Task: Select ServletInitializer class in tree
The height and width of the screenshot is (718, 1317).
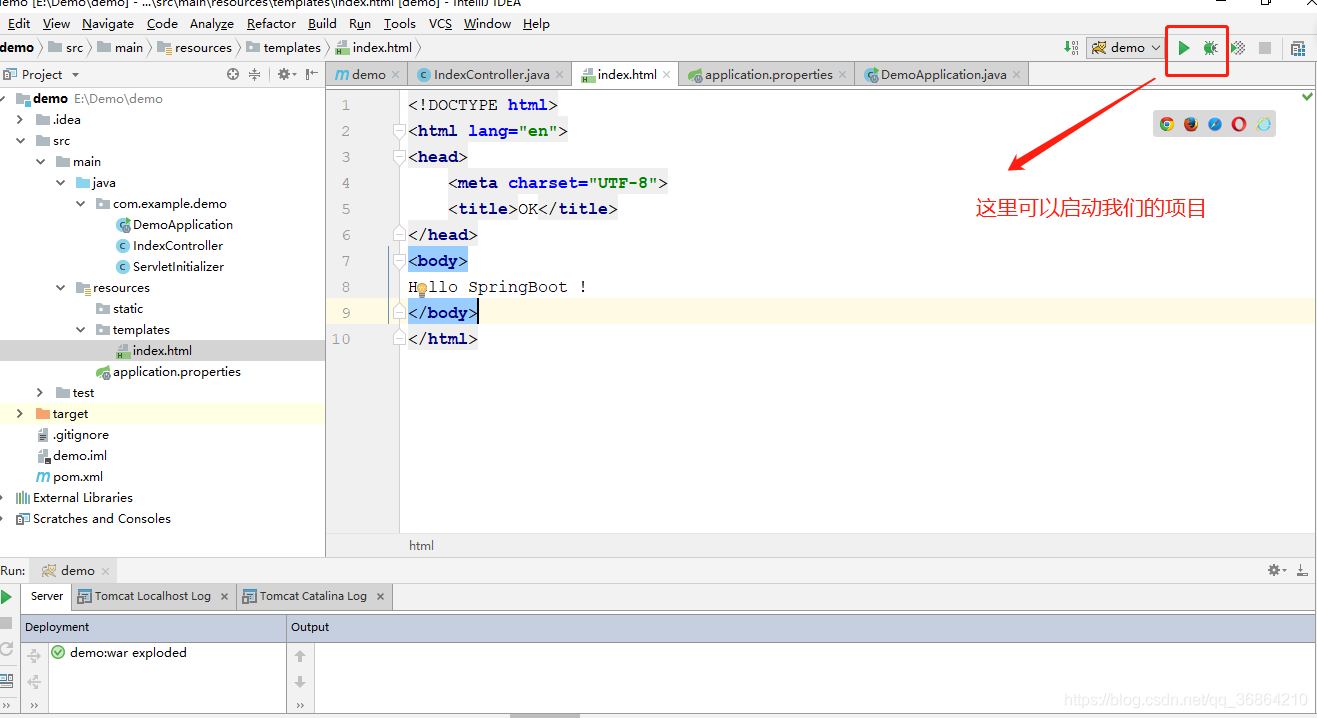Action: (178, 267)
